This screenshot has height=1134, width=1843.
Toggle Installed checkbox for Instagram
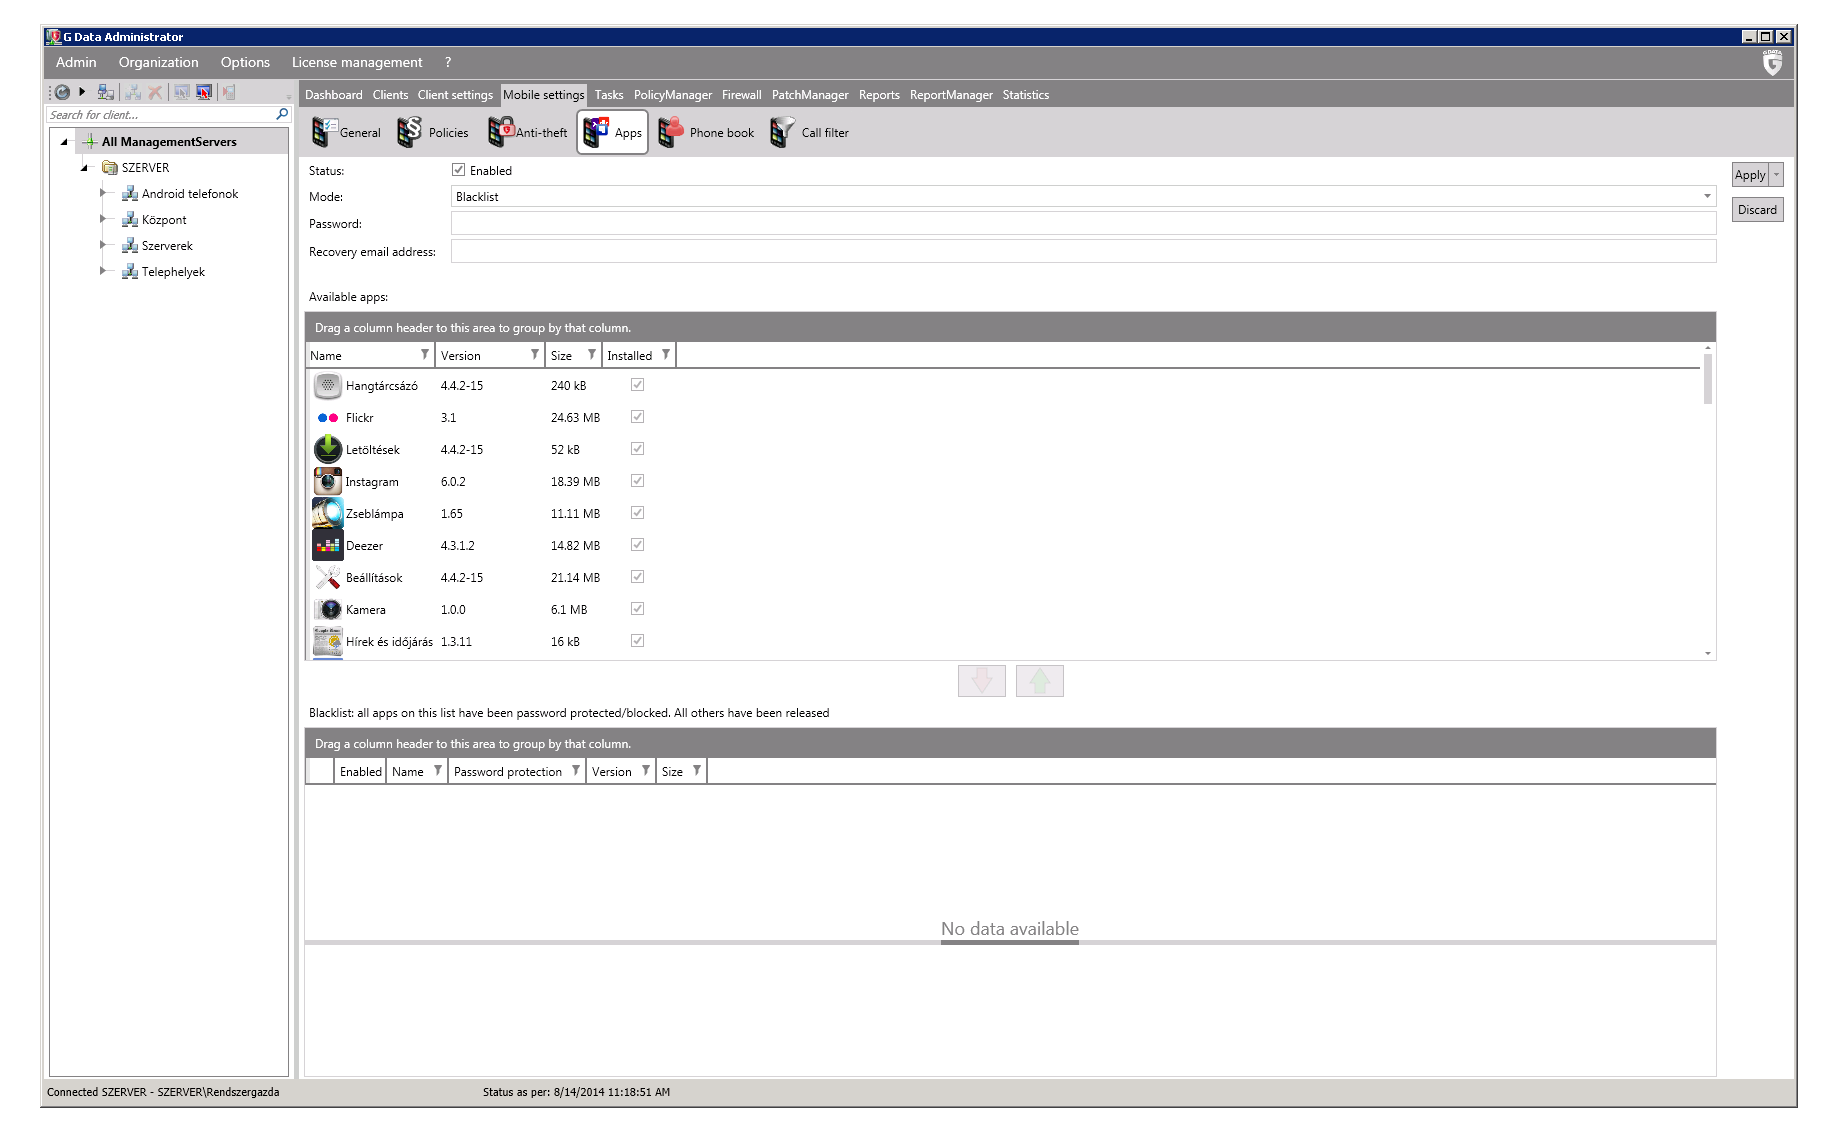[637, 481]
